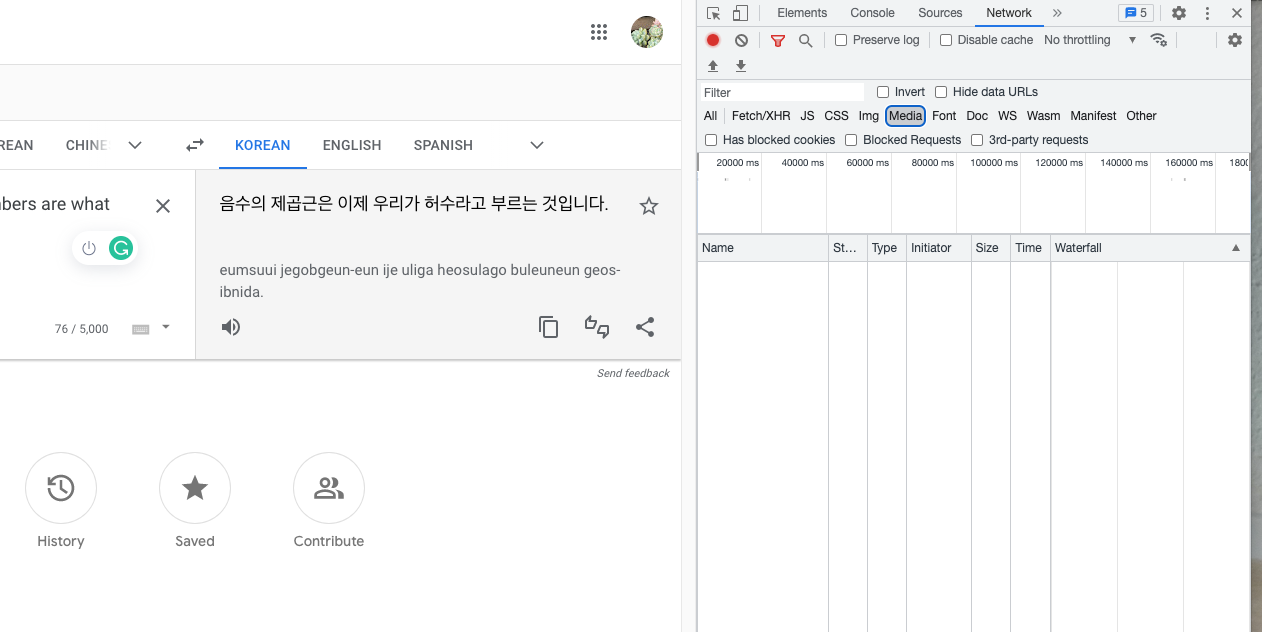The width and height of the screenshot is (1262, 632).
Task: Enable the Preserve log checkbox
Action: pyautogui.click(x=841, y=40)
